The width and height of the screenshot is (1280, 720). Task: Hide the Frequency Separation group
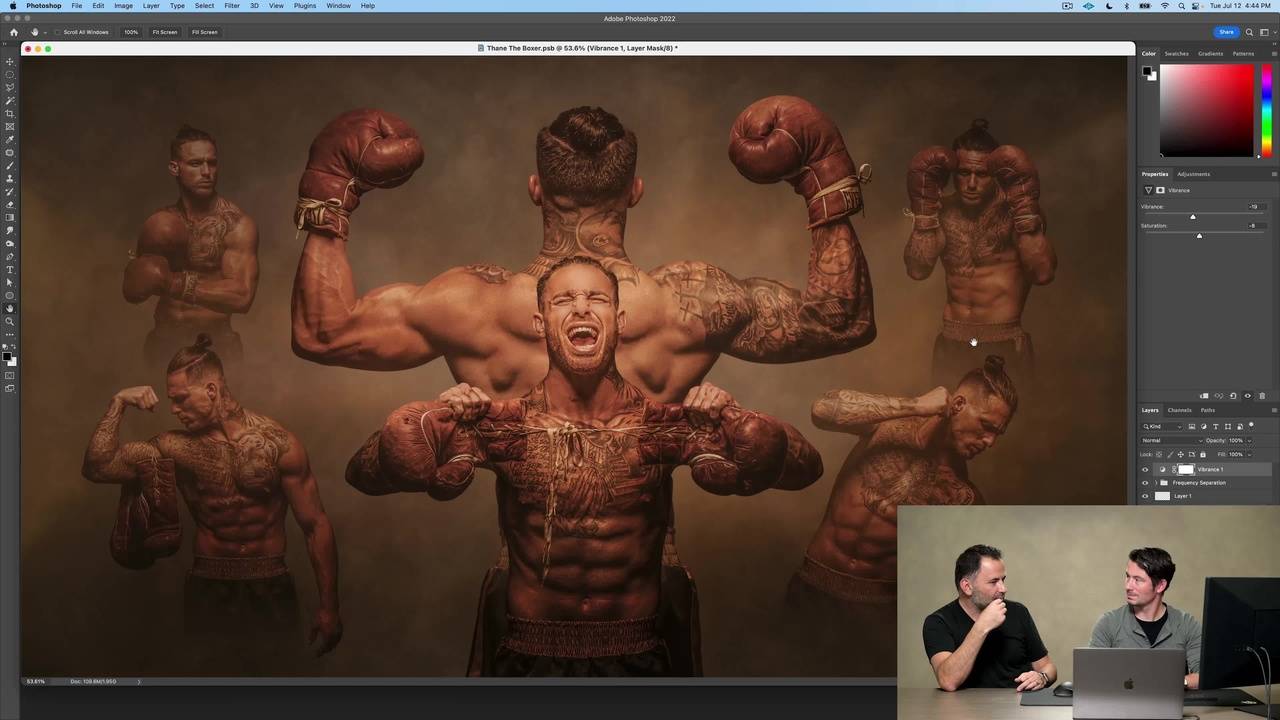[1145, 483]
